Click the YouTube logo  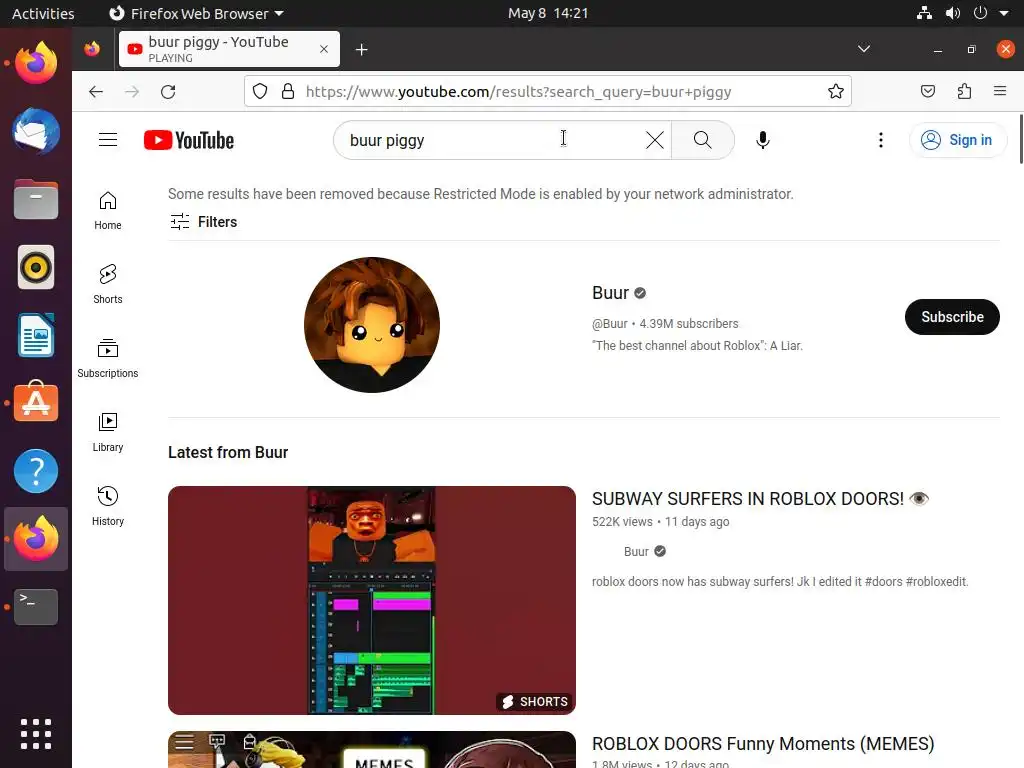point(189,140)
